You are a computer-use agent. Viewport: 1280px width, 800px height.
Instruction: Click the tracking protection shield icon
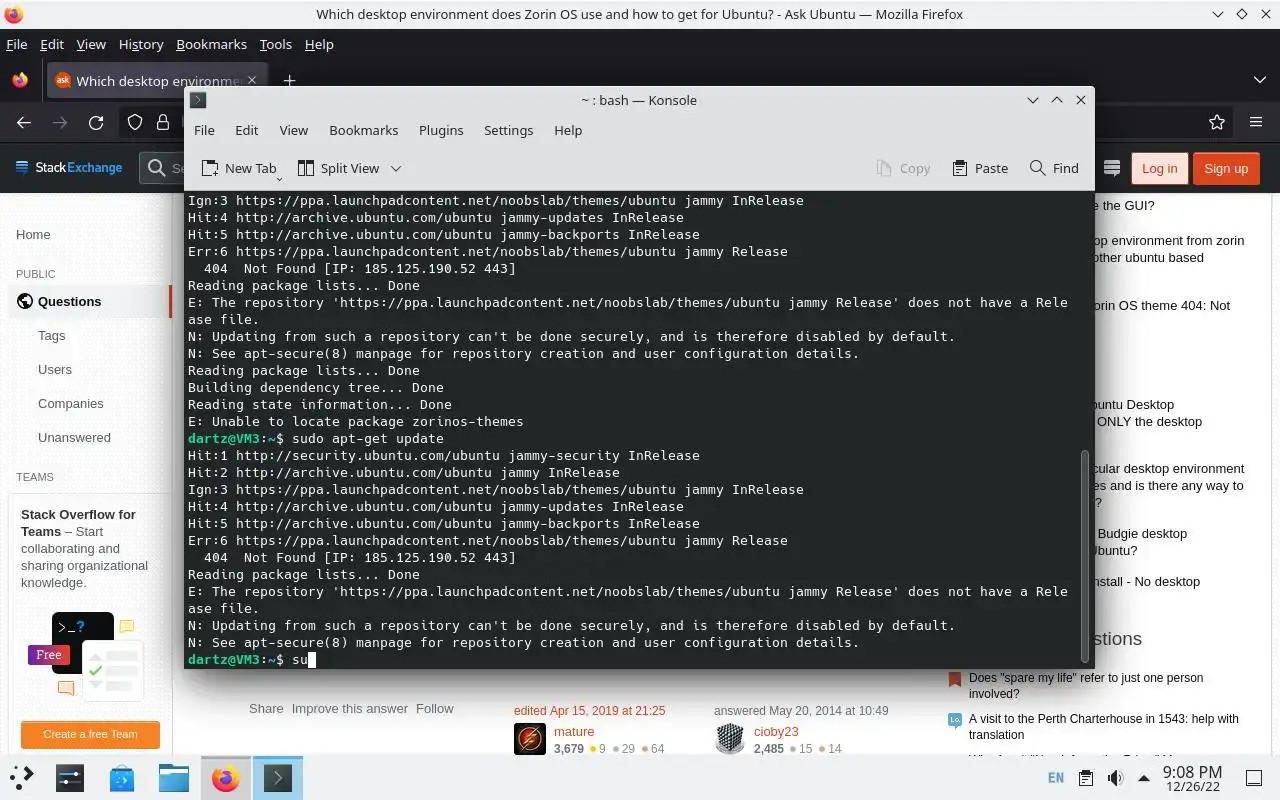point(135,122)
